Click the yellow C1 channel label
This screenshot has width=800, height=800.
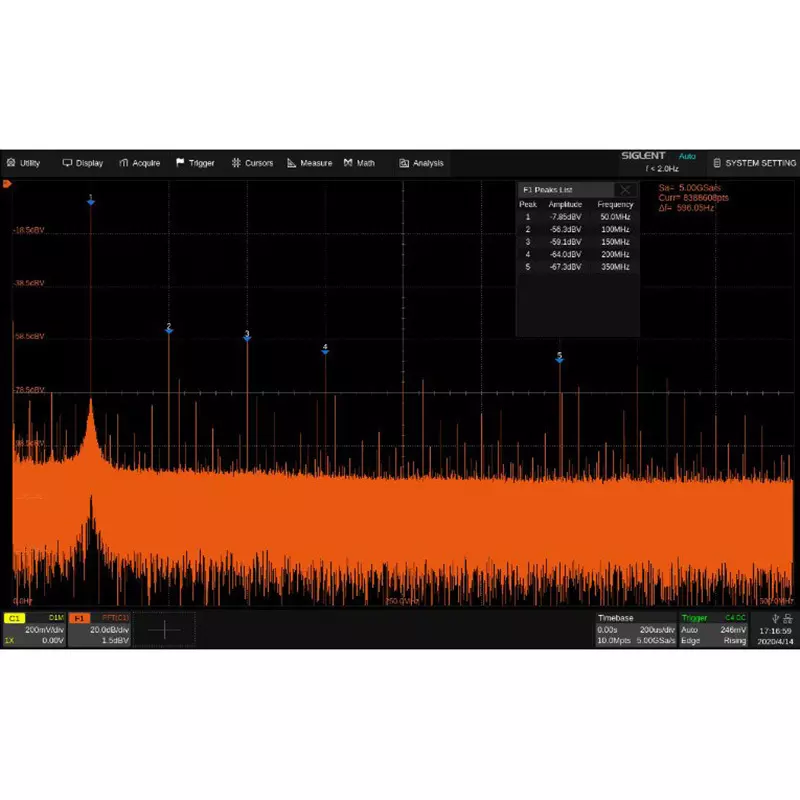tap(14, 618)
